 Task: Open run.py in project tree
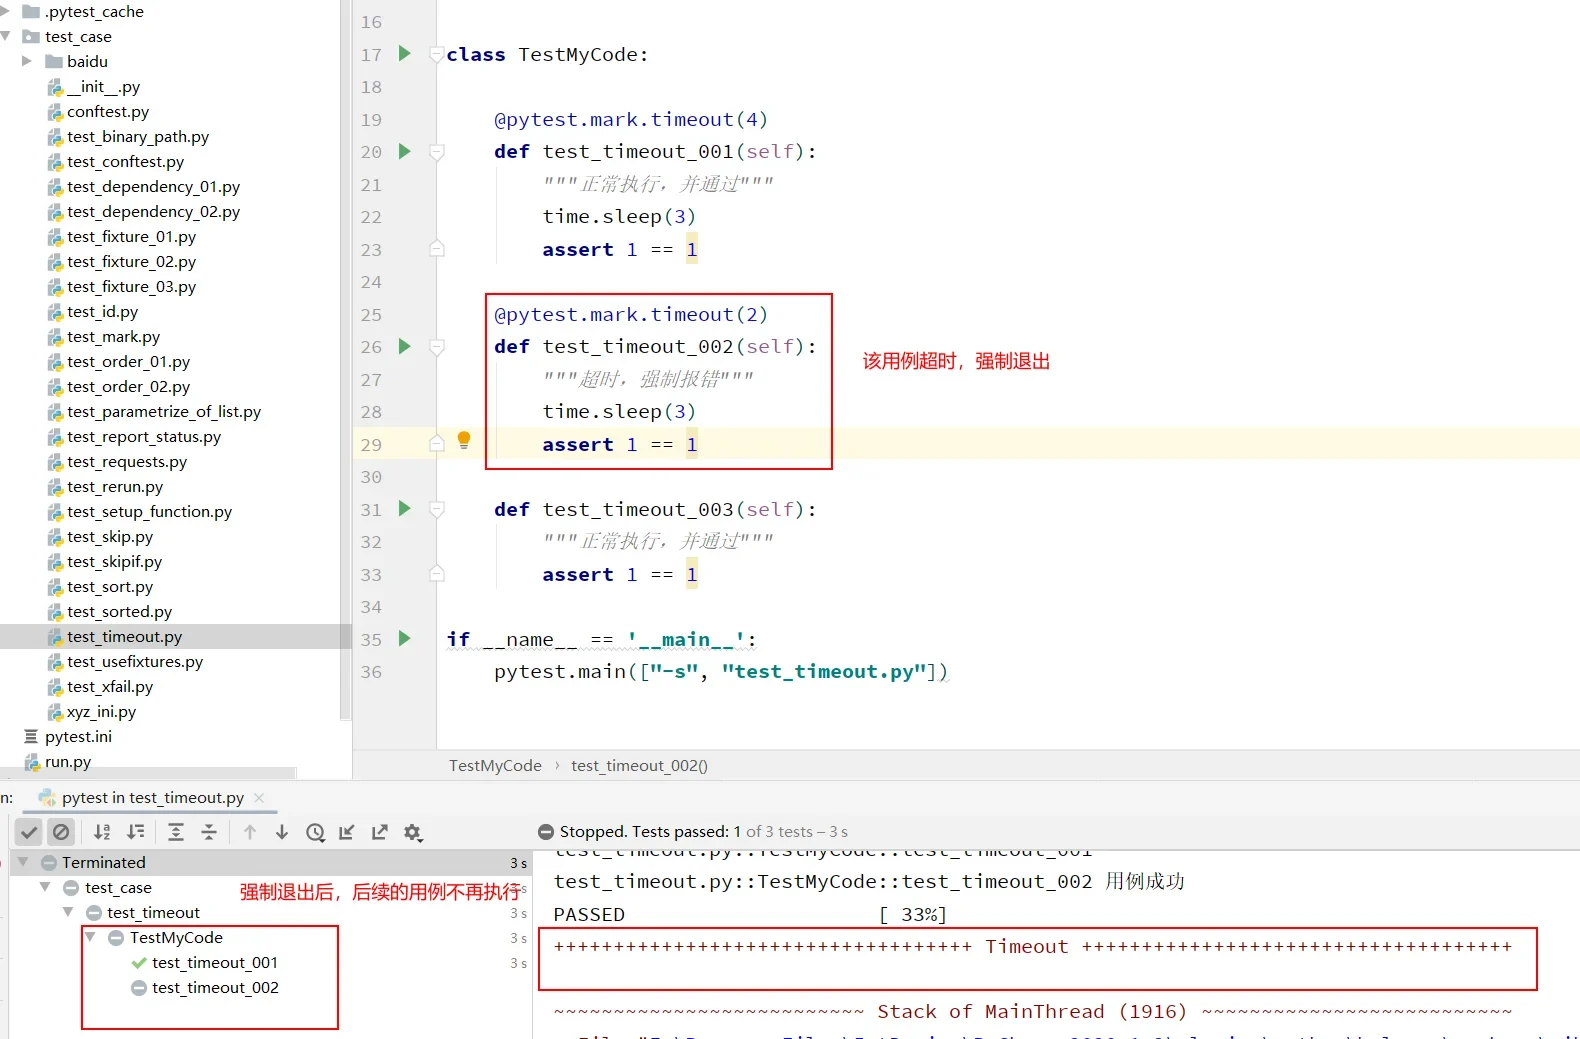tap(68, 761)
